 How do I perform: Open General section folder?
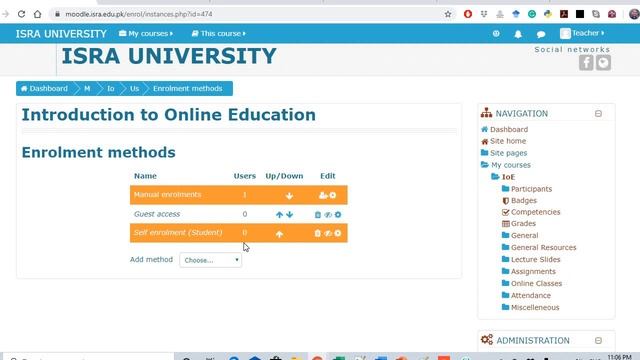524,236
